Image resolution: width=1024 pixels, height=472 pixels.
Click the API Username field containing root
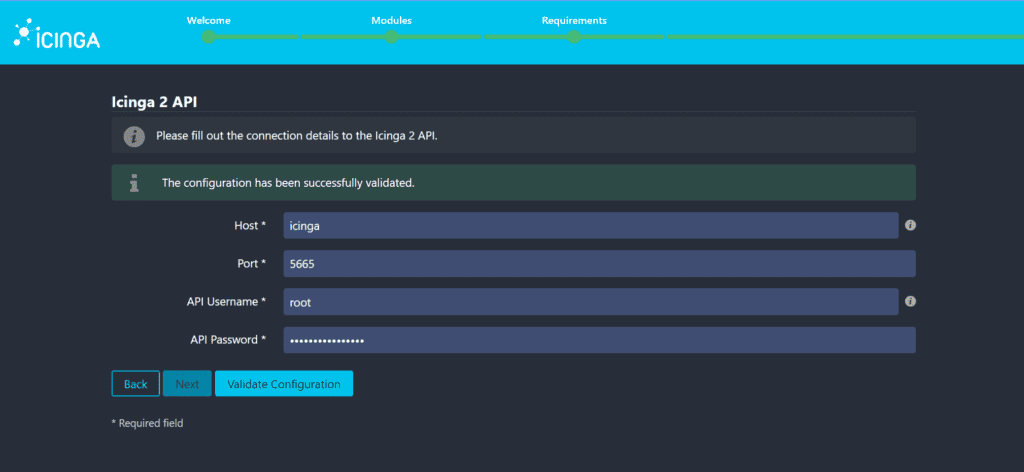pyautogui.click(x=590, y=302)
